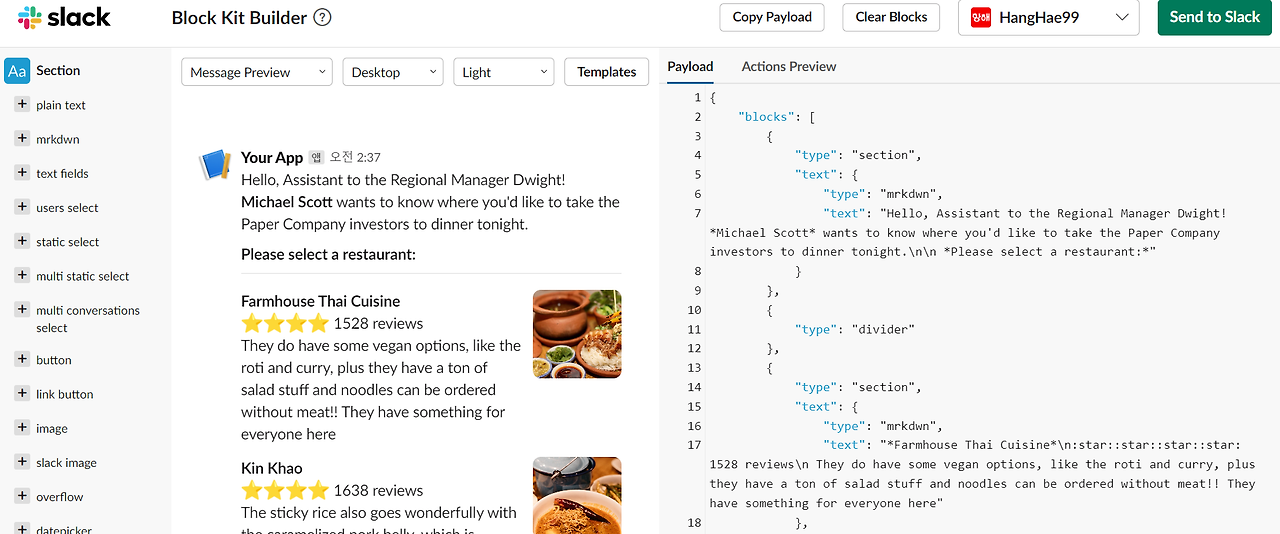The image size is (1280, 534).
Task: Open the Desktop view dropdown
Action: click(393, 72)
